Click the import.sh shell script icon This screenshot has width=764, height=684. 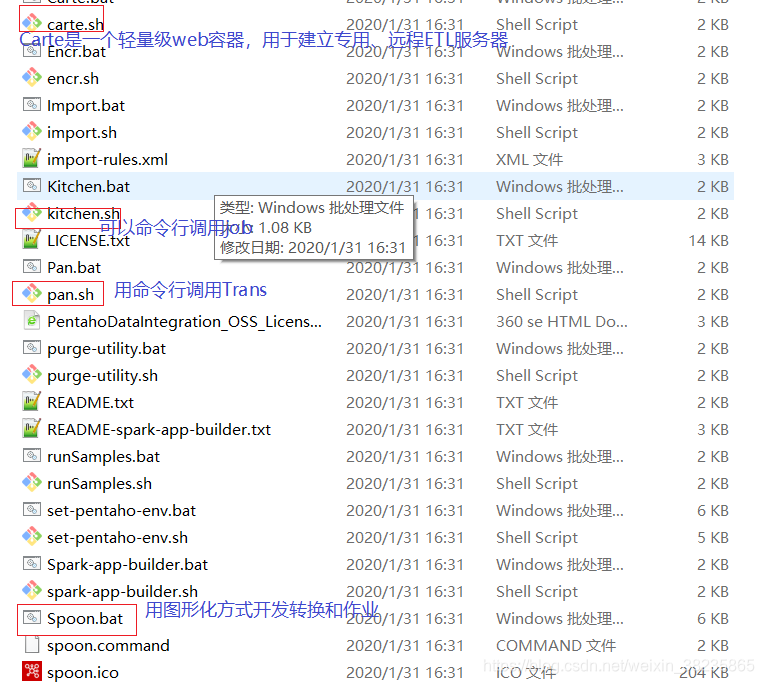click(32, 131)
